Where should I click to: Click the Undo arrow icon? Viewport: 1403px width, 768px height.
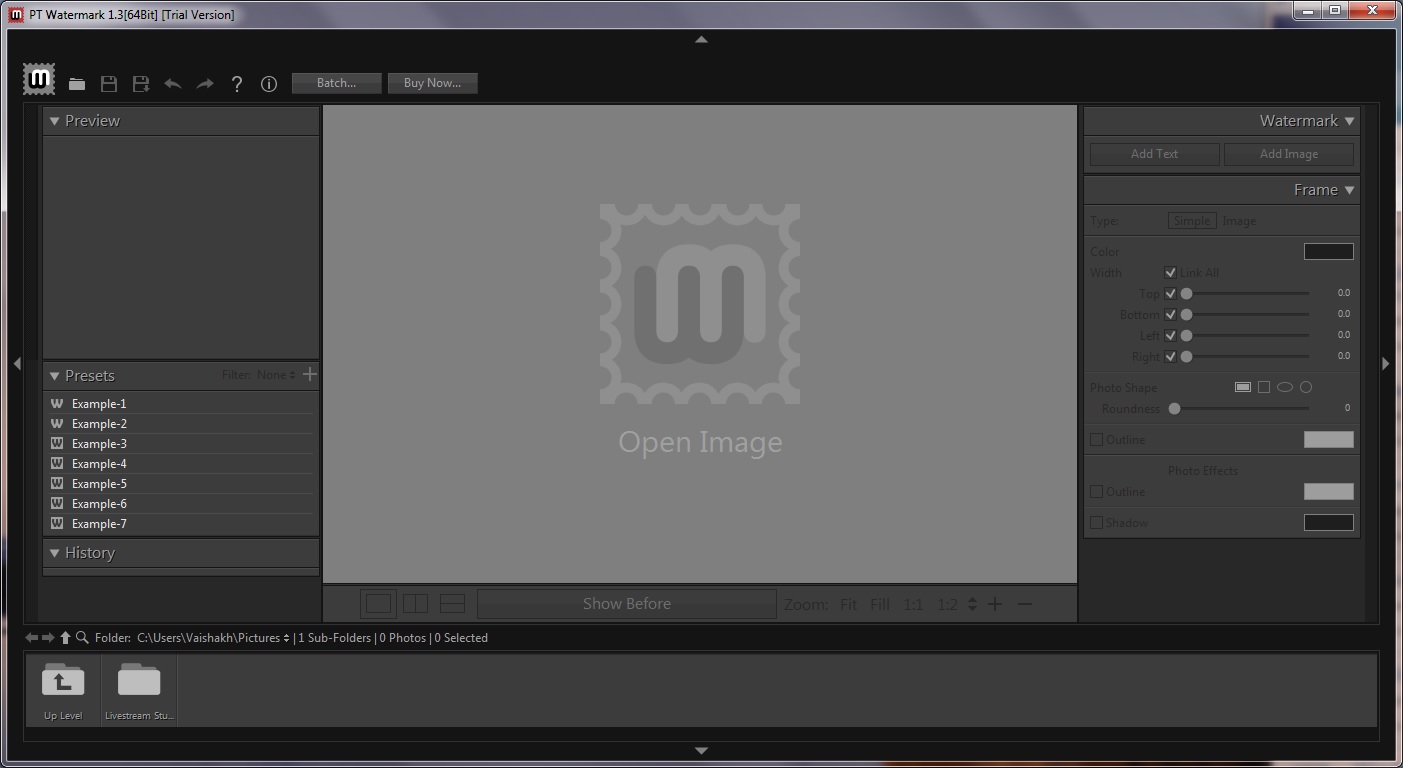pyautogui.click(x=173, y=84)
